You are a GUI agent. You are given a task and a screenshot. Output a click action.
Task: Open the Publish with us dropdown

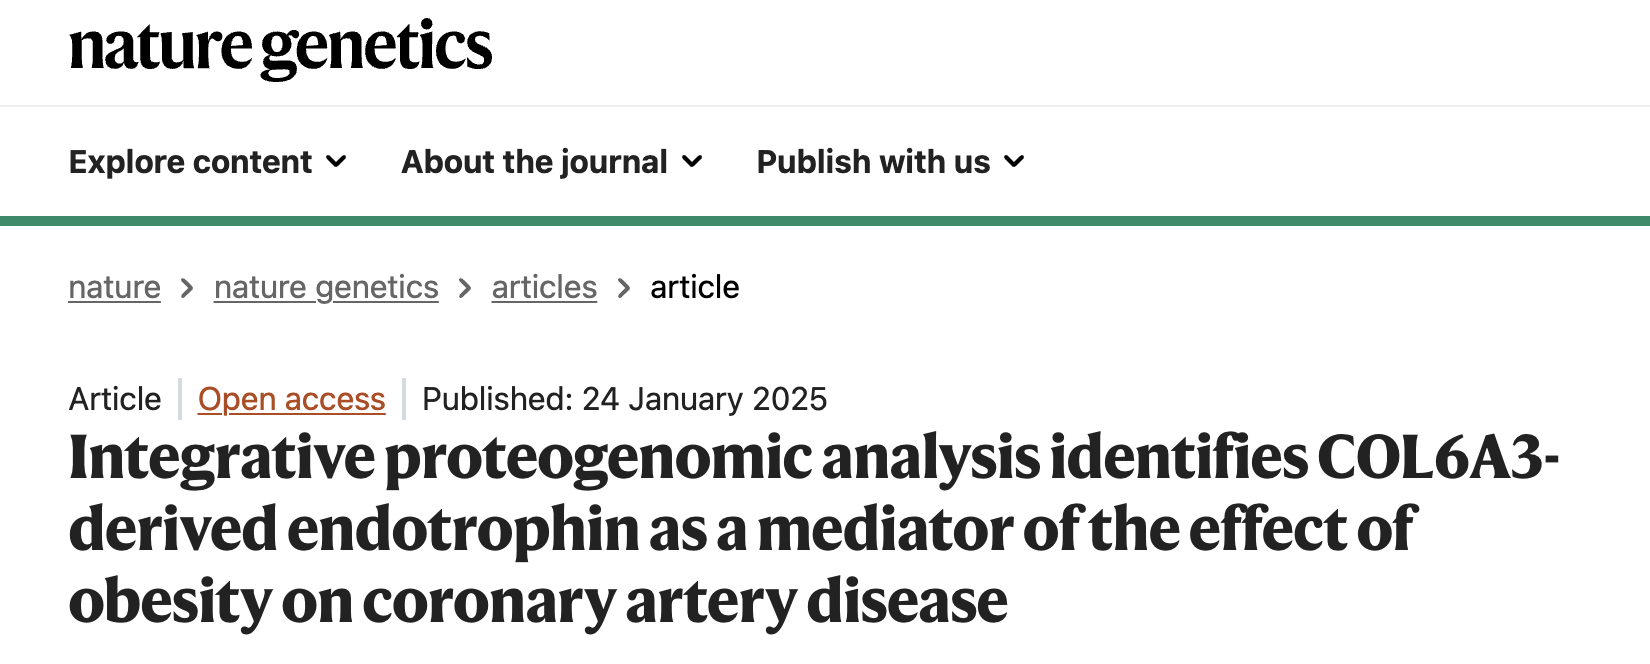(x=872, y=161)
